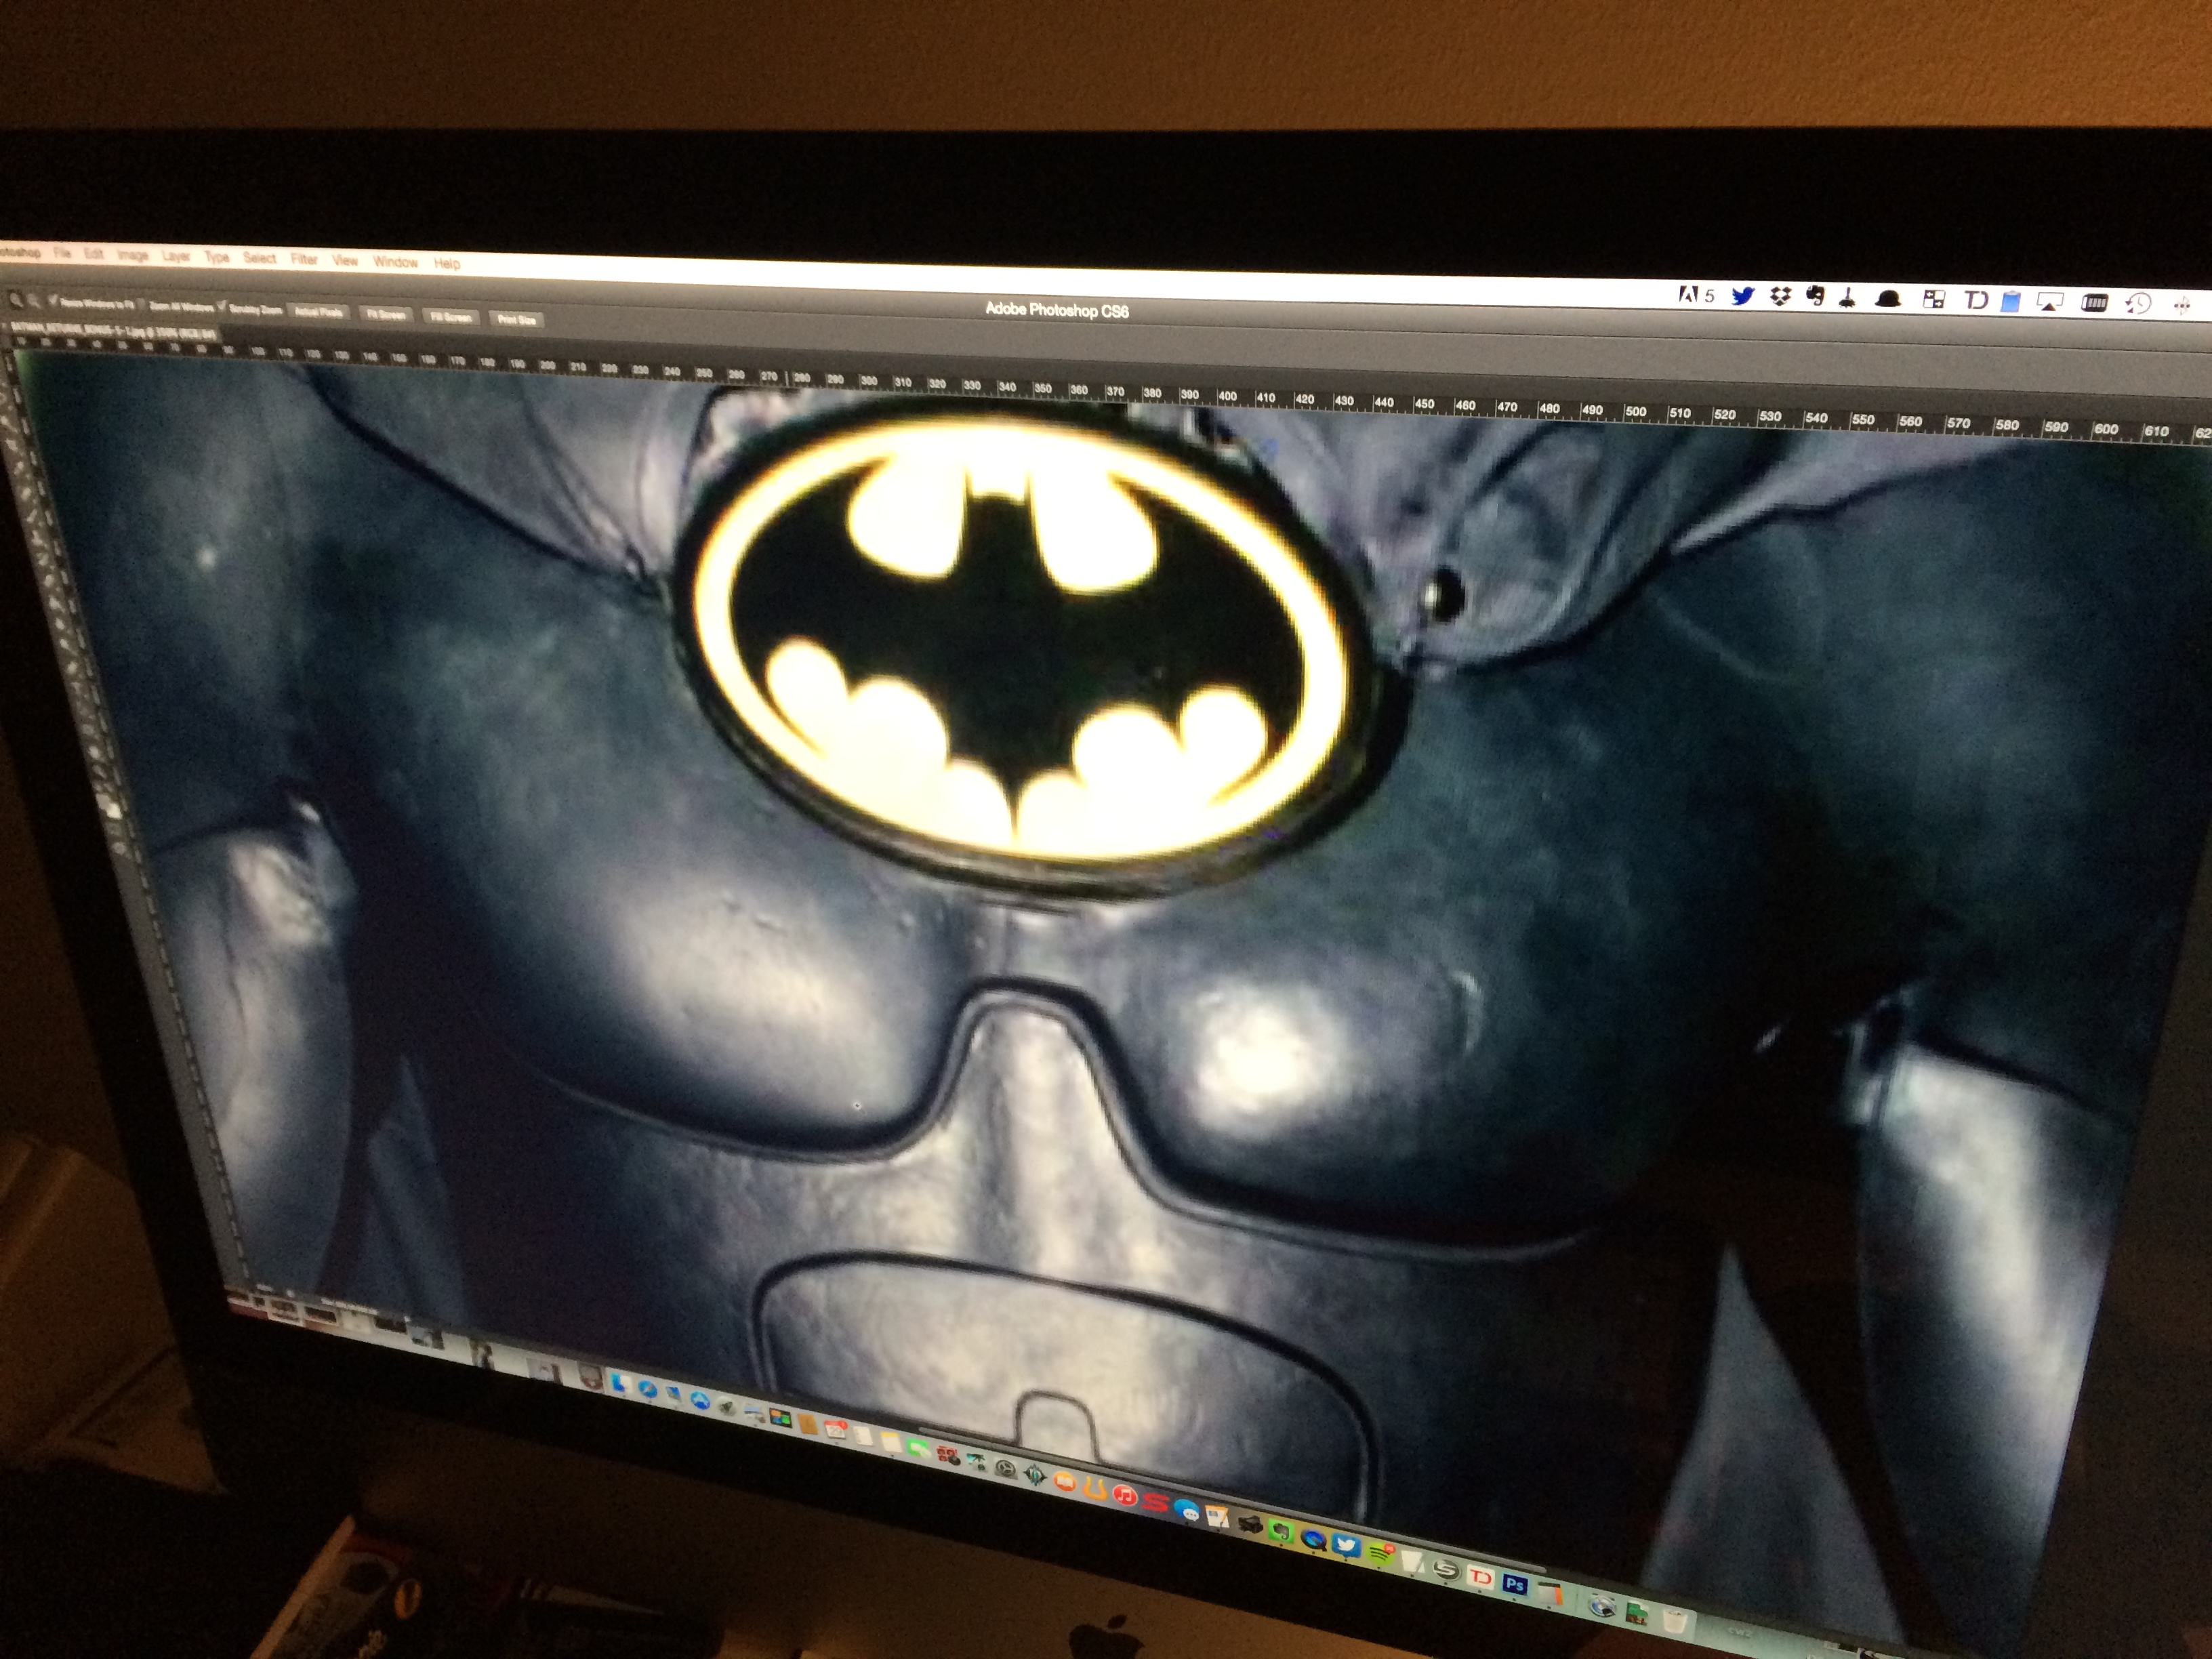Screen dimensions: 2212x1659
Task: Click the TD menu bar icon
Action: click(x=1977, y=300)
